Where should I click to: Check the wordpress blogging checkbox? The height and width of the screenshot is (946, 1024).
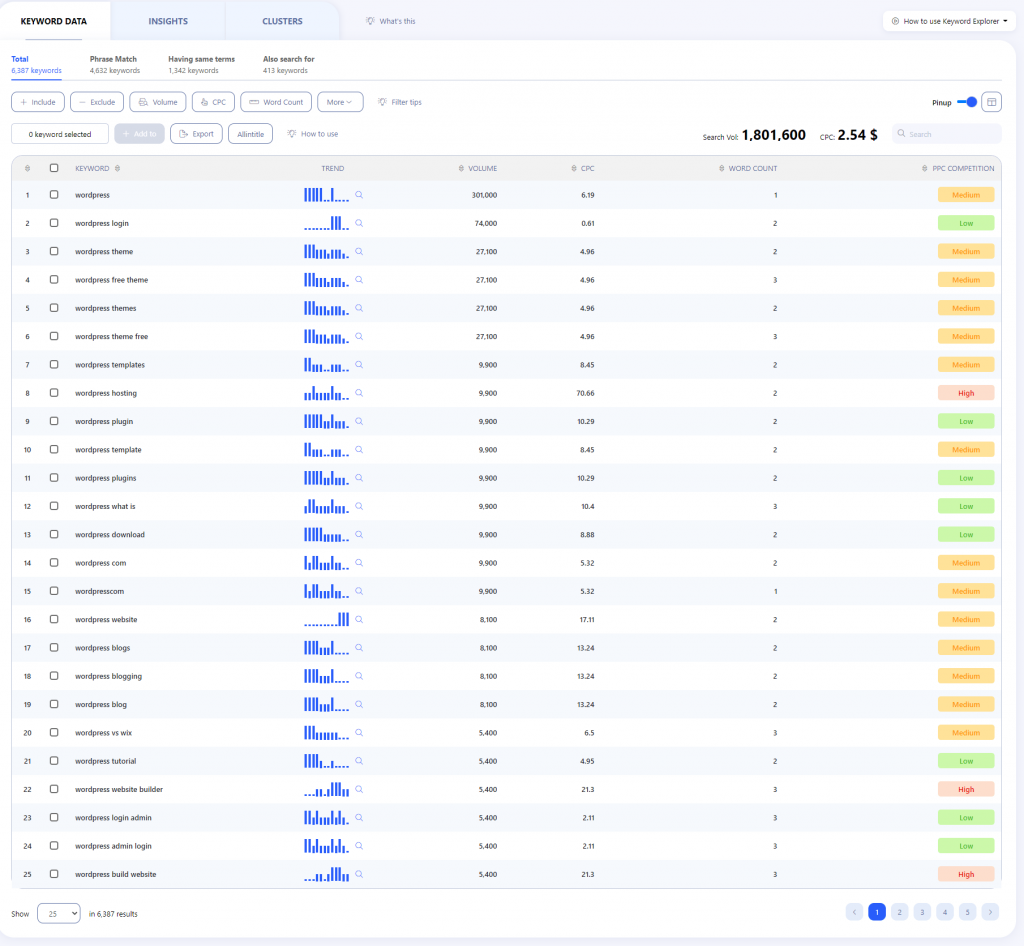54,676
